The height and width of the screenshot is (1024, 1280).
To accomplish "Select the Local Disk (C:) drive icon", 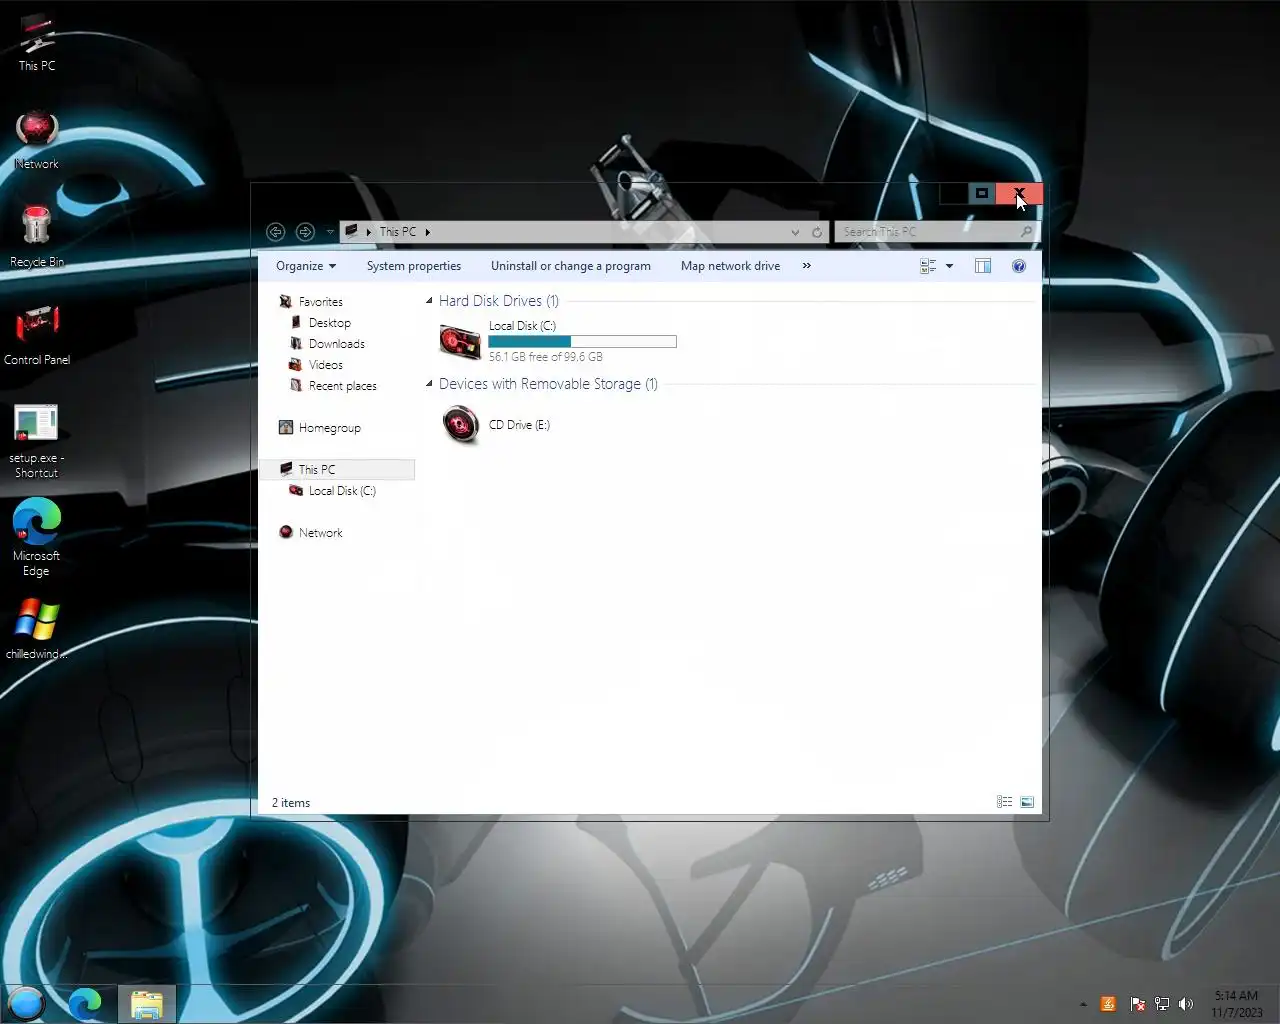I will pyautogui.click(x=460, y=341).
